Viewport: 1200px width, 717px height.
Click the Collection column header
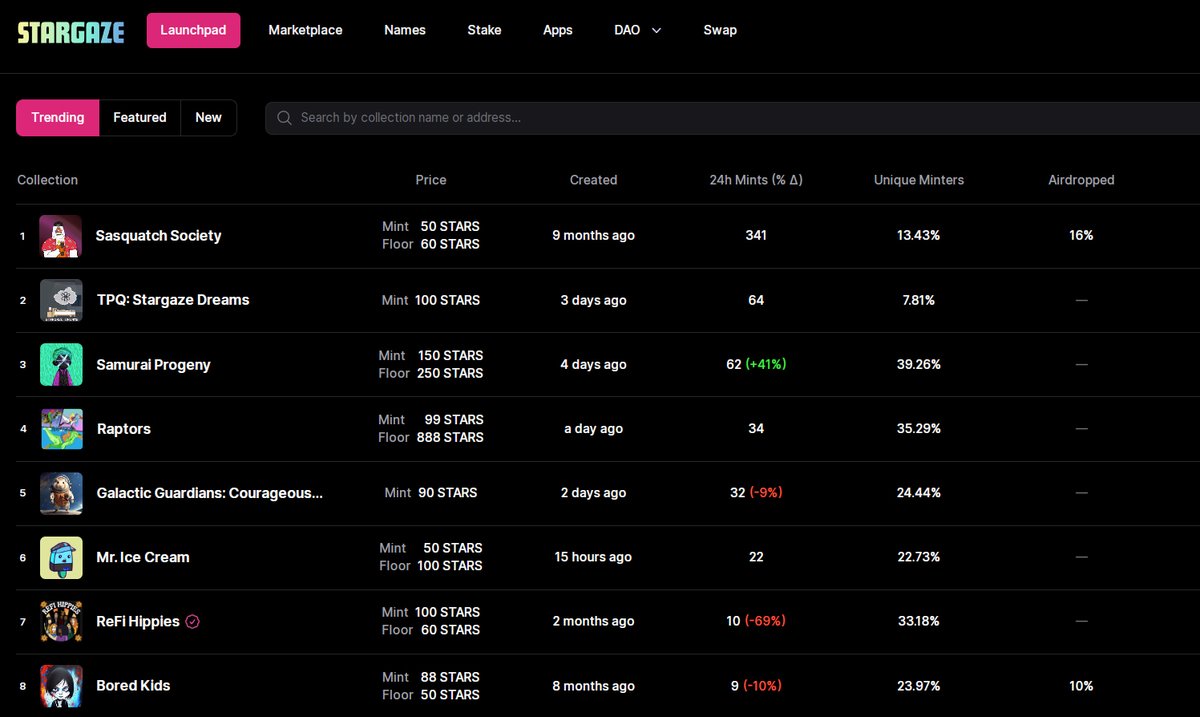47,180
